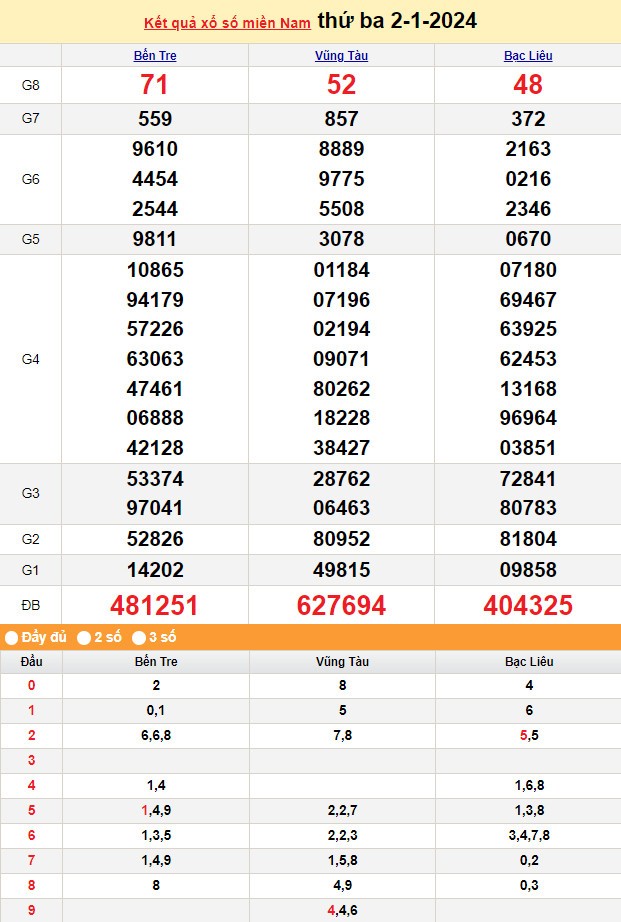The image size is (621, 922).
Task: Open the 'Kết quả xổ số miền Nam' link
Action: tap(227, 22)
